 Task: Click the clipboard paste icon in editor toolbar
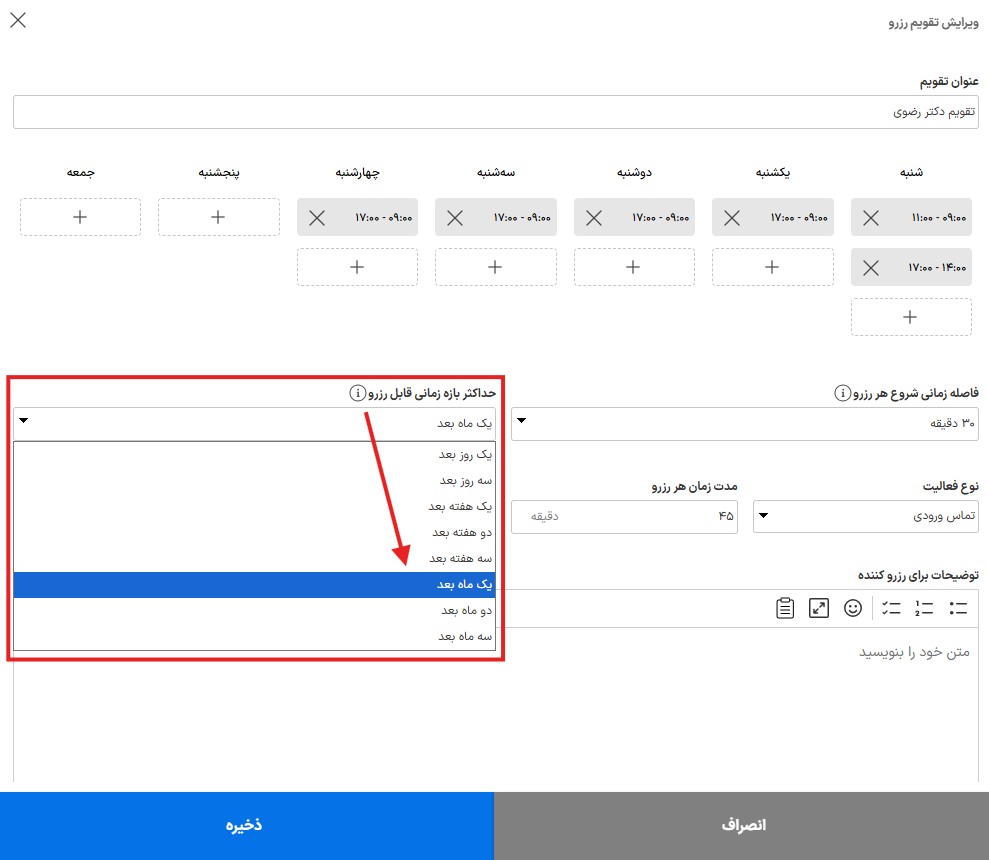(x=785, y=608)
